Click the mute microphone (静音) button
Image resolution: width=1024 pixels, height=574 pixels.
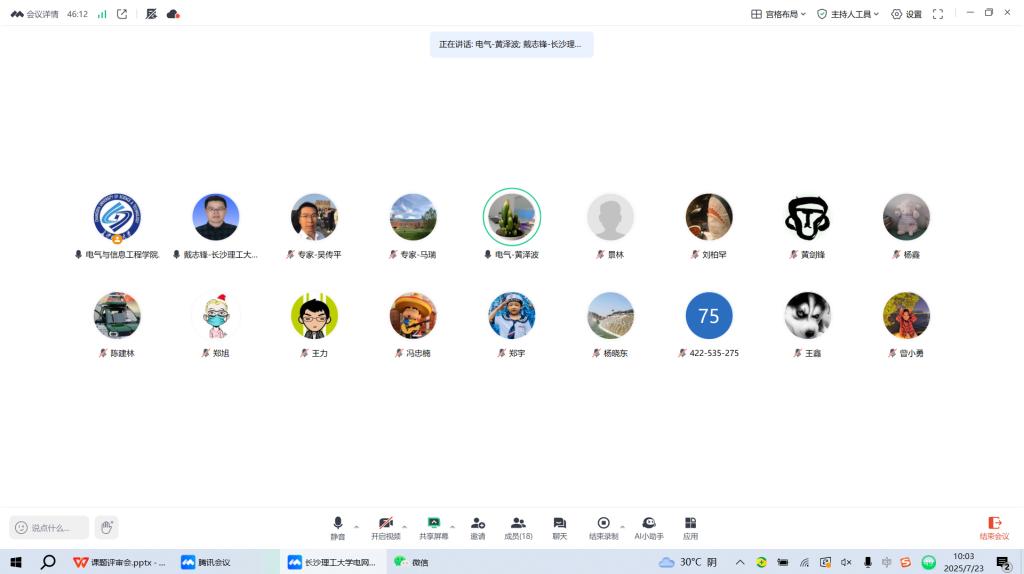pos(338,526)
